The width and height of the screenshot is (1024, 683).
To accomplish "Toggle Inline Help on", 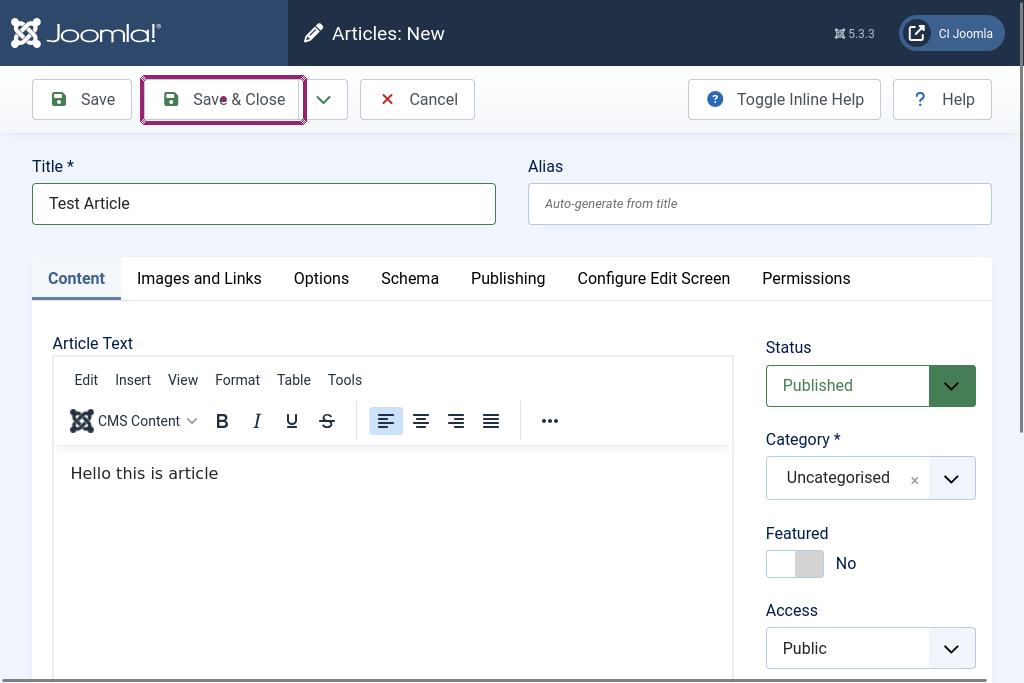I will click(784, 100).
